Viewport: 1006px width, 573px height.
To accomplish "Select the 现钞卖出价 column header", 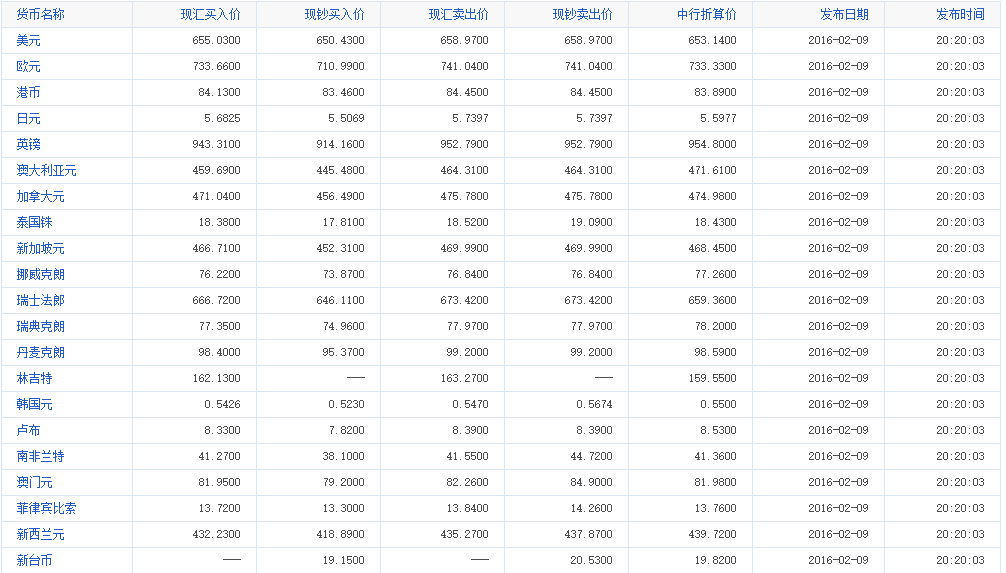I will (582, 15).
